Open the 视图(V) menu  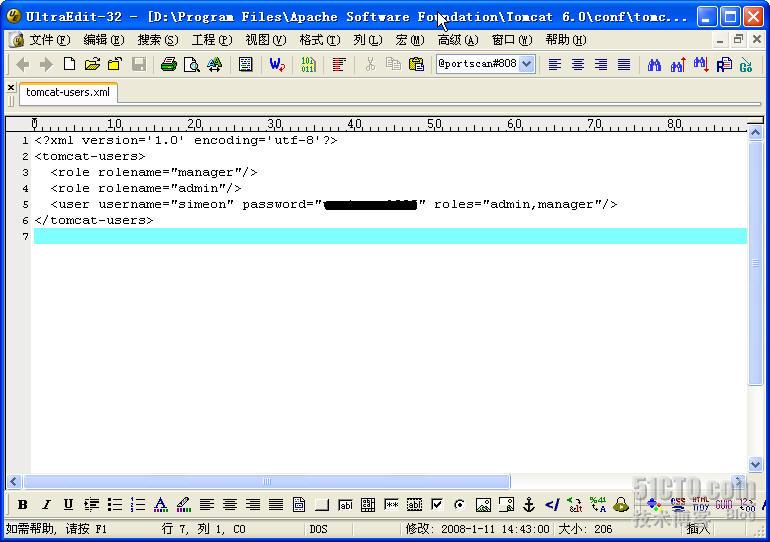pos(266,40)
